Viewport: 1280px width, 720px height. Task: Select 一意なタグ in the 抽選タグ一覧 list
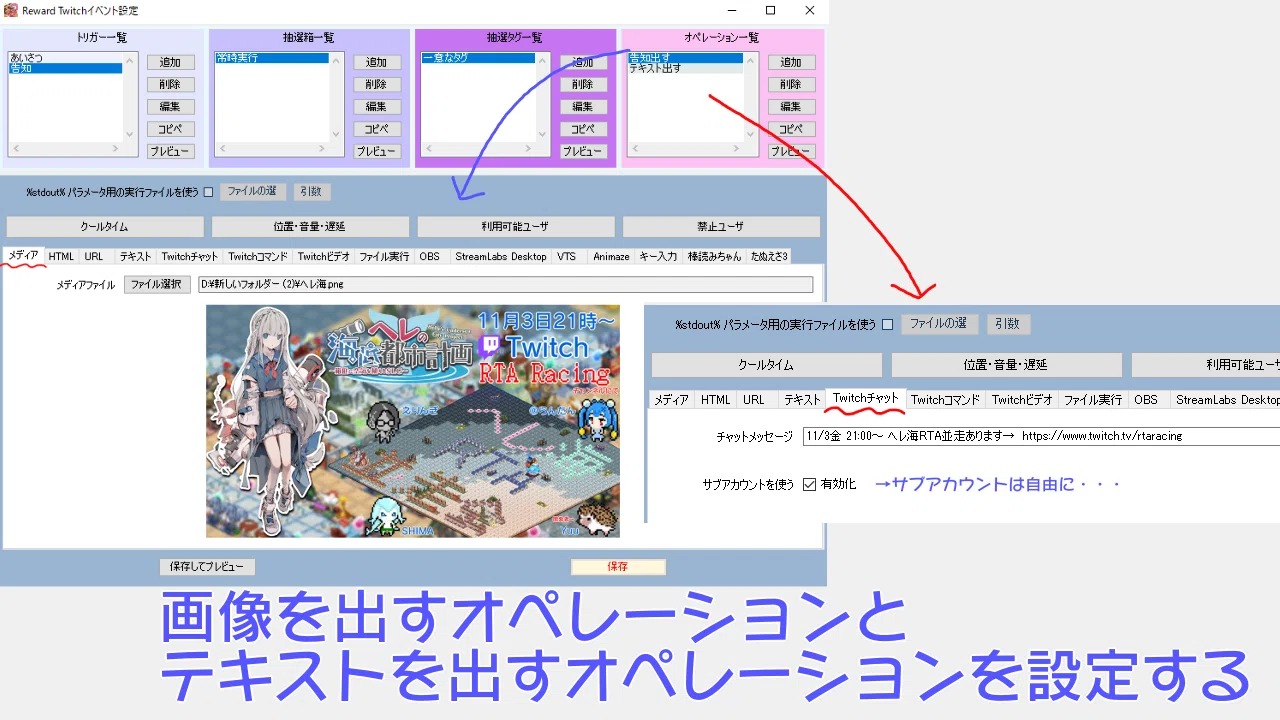(x=478, y=58)
